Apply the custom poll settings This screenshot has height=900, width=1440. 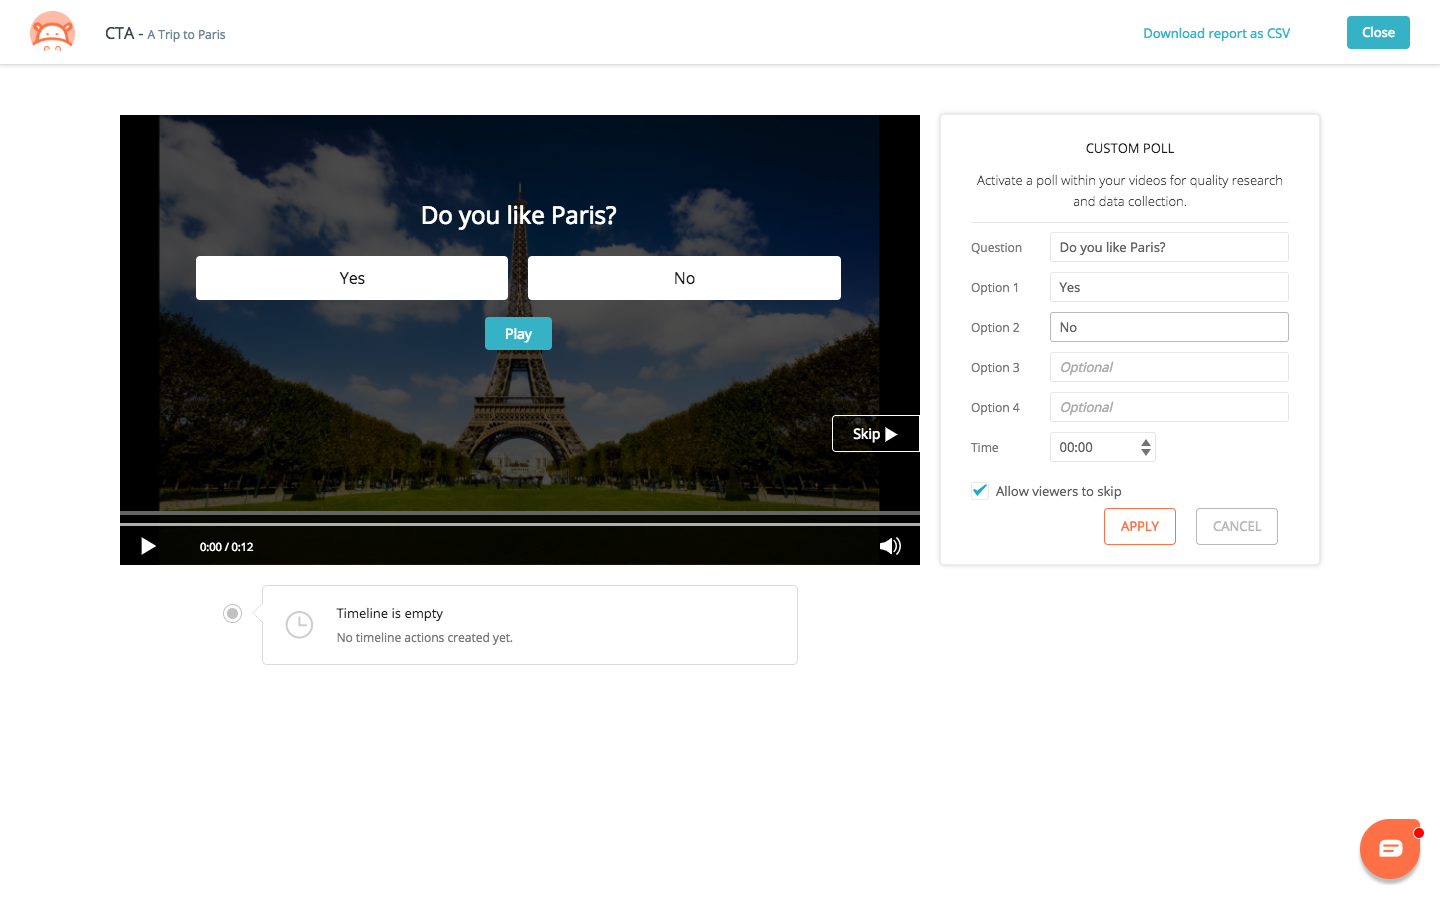(x=1139, y=526)
